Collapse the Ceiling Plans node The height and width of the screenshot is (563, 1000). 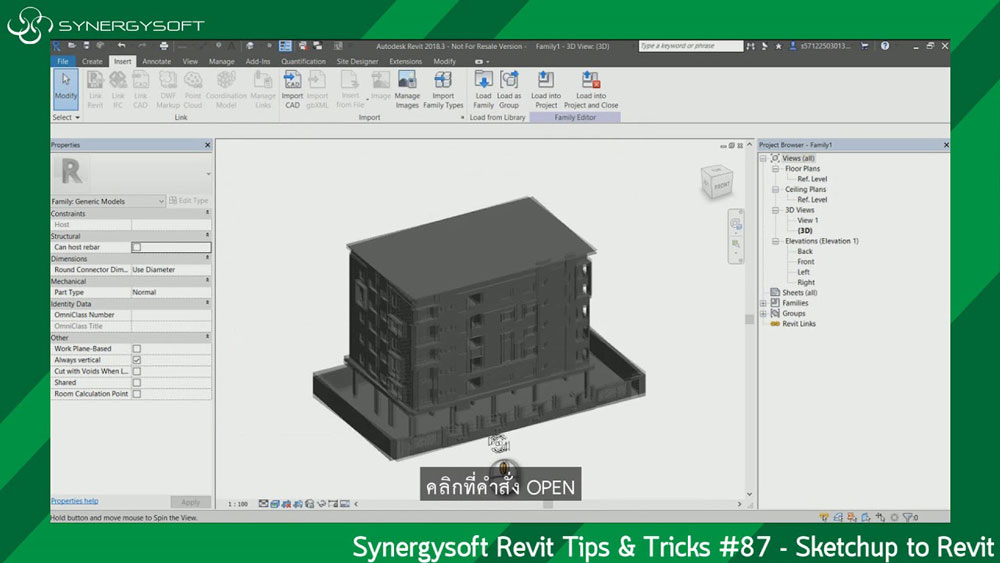tap(776, 189)
